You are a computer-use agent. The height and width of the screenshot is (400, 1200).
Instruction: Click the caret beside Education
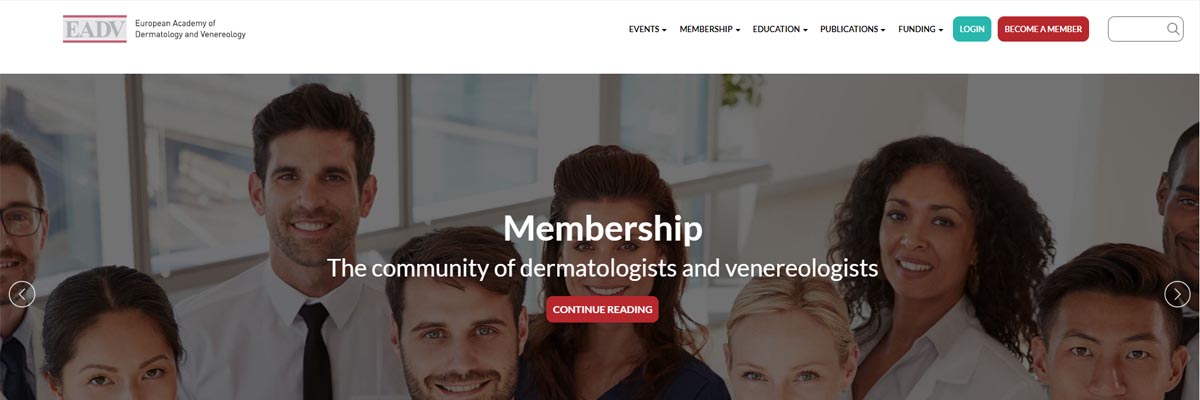click(805, 30)
